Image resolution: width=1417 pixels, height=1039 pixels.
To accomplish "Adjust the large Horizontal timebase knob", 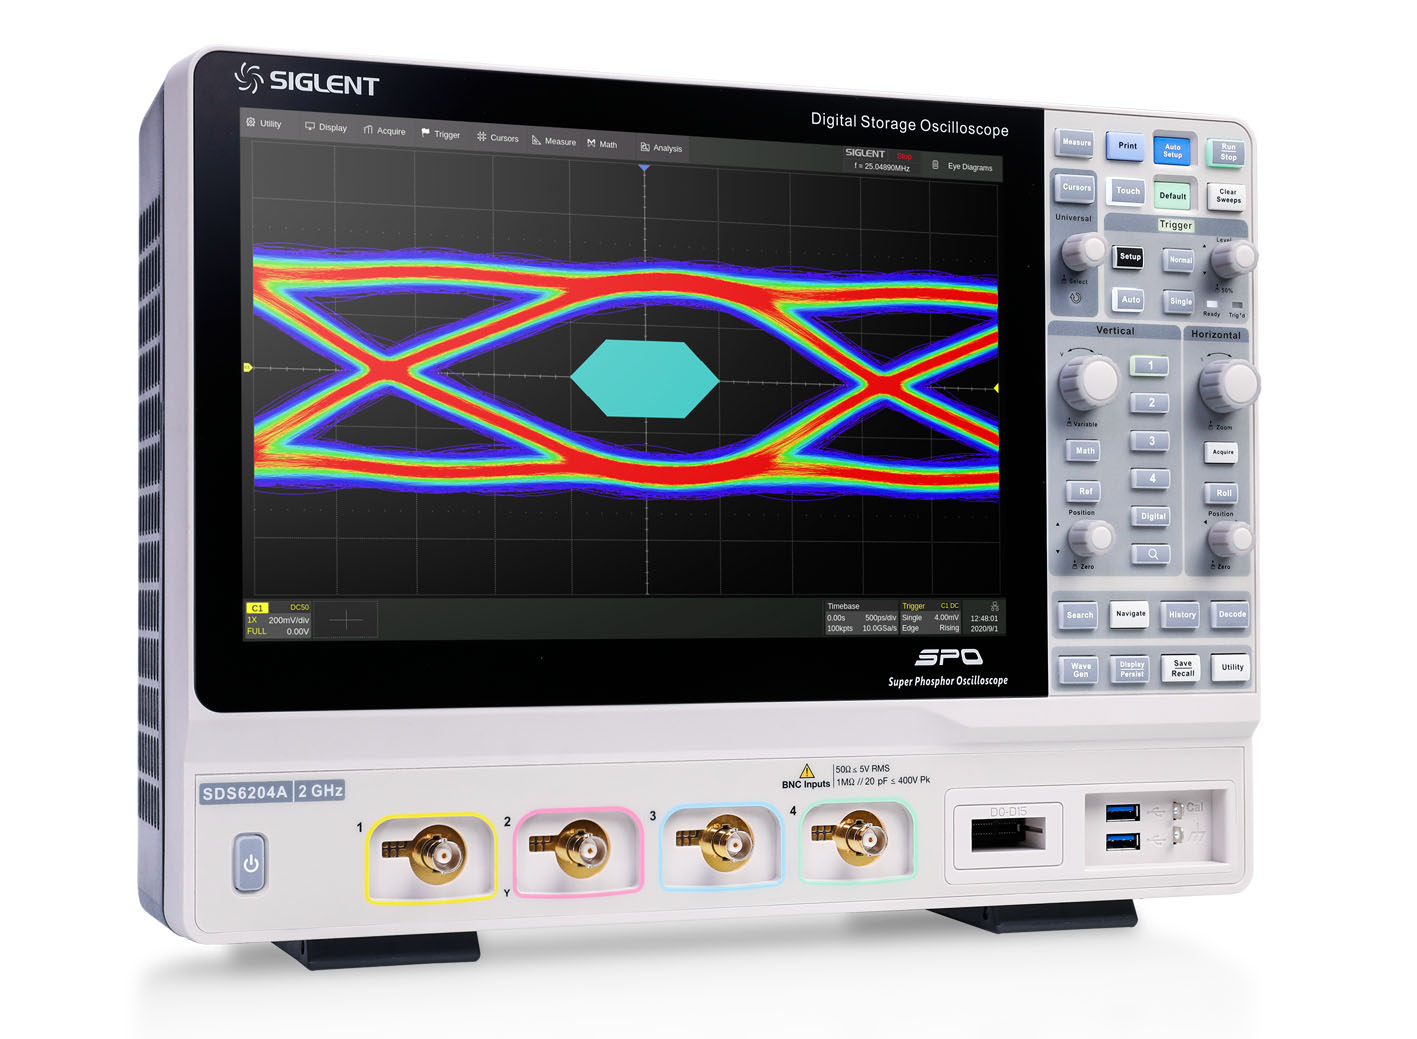I will pos(1230,385).
